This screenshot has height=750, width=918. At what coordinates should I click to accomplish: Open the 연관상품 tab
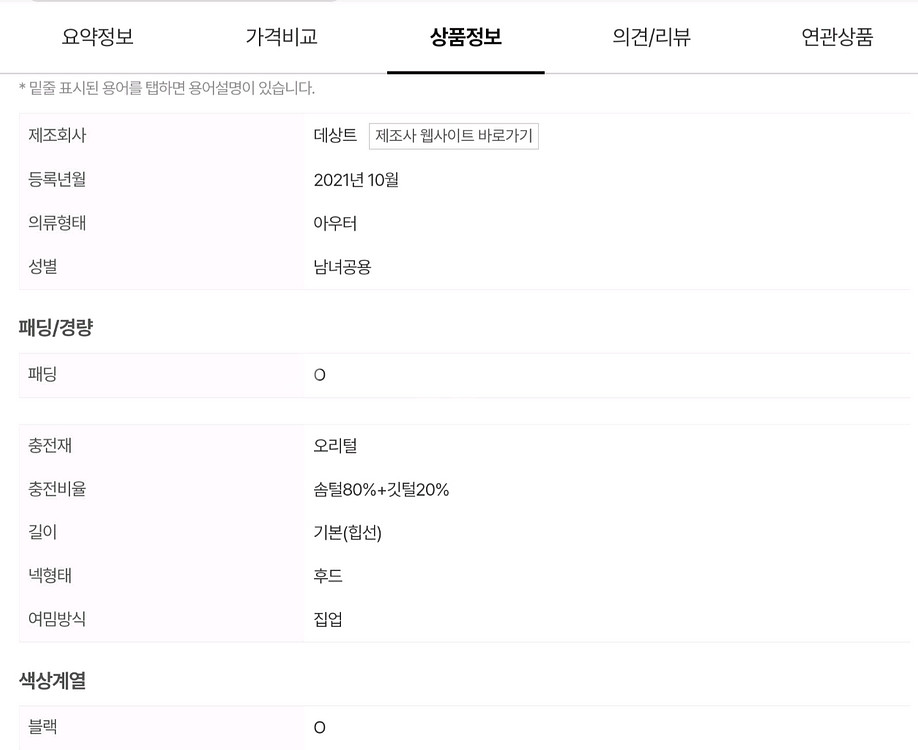pyautogui.click(x=837, y=38)
